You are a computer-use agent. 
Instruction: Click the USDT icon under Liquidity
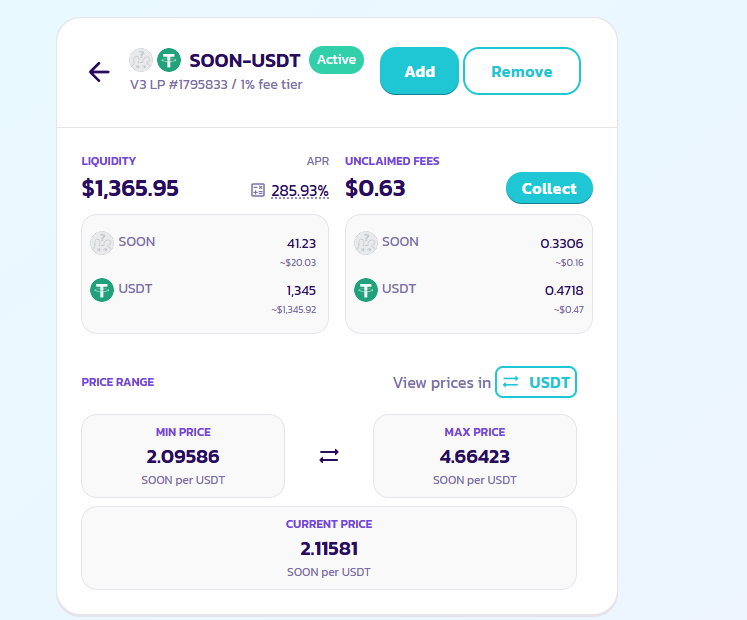coord(102,290)
